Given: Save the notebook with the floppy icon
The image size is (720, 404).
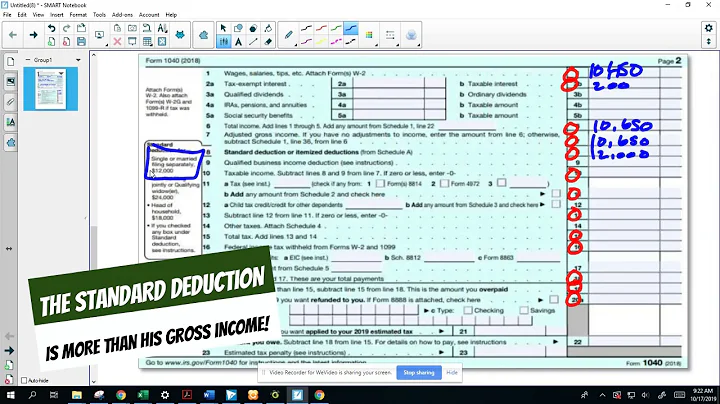Looking at the screenshot, I should point(81,42).
